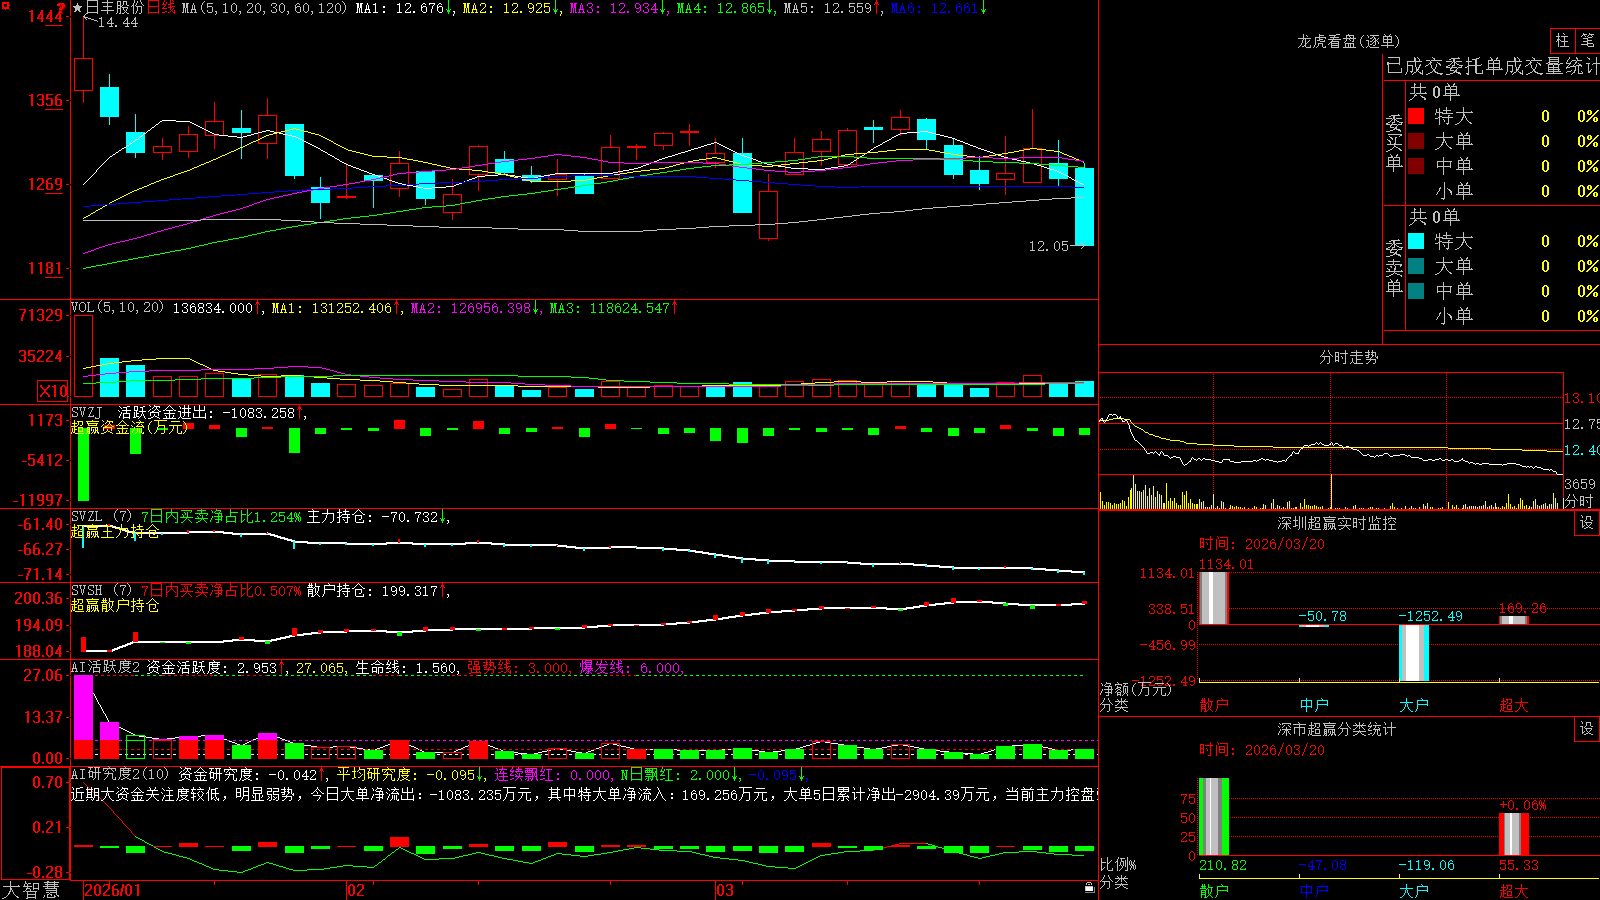
Task: Click the -50.78 value above 中户
Action: point(1322,616)
